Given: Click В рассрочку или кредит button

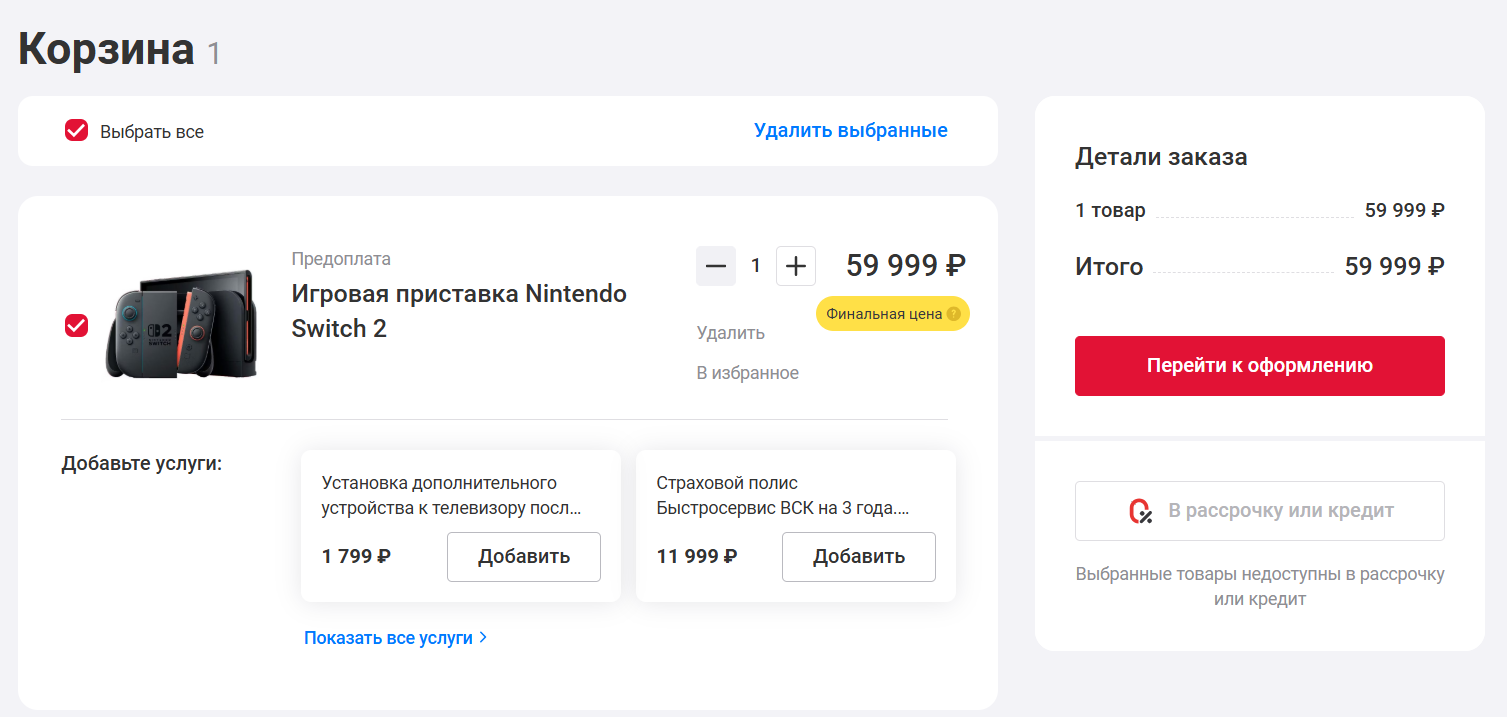Looking at the screenshot, I should (1260, 511).
